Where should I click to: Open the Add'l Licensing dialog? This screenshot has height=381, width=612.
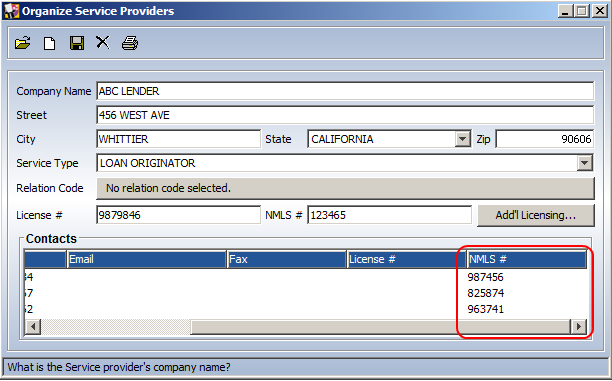(536, 215)
